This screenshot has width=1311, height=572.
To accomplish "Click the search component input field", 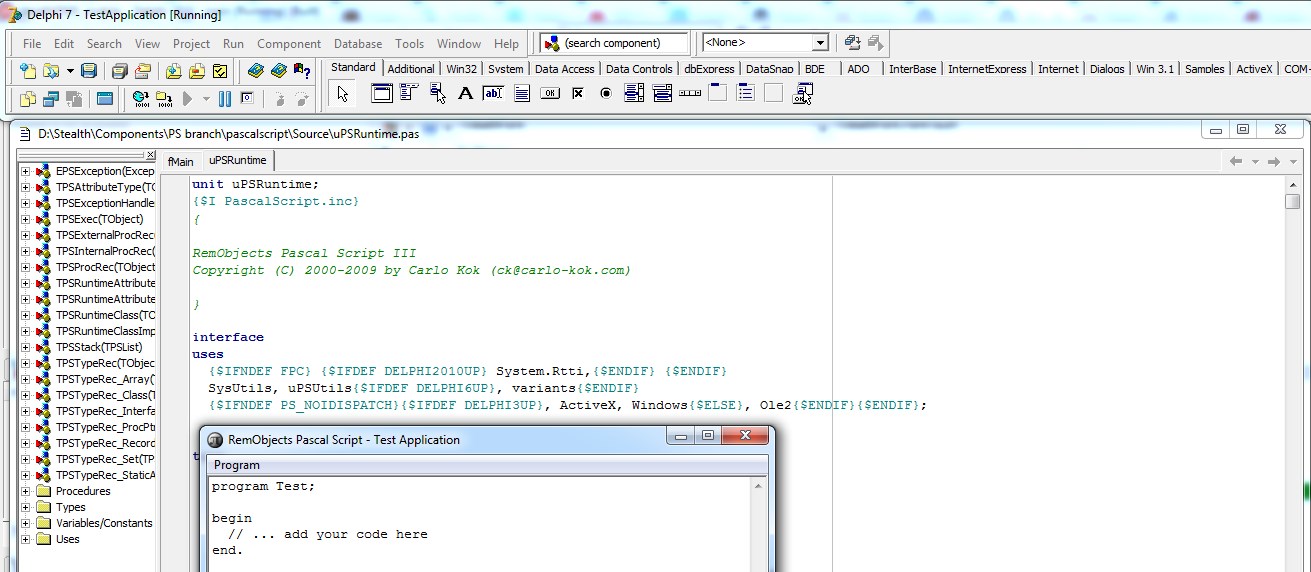I will [x=615, y=43].
